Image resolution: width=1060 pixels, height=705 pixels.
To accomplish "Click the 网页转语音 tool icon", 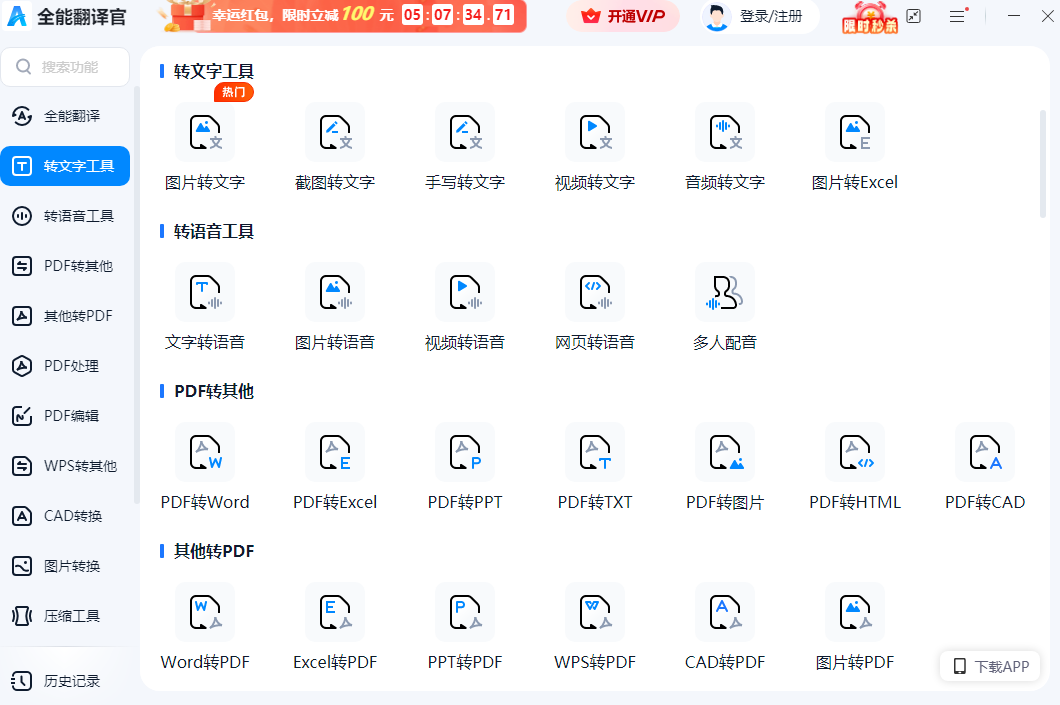I will tap(595, 293).
